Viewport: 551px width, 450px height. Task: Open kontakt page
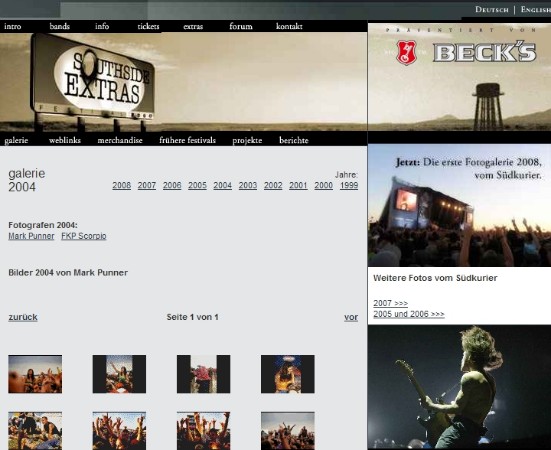(x=289, y=26)
